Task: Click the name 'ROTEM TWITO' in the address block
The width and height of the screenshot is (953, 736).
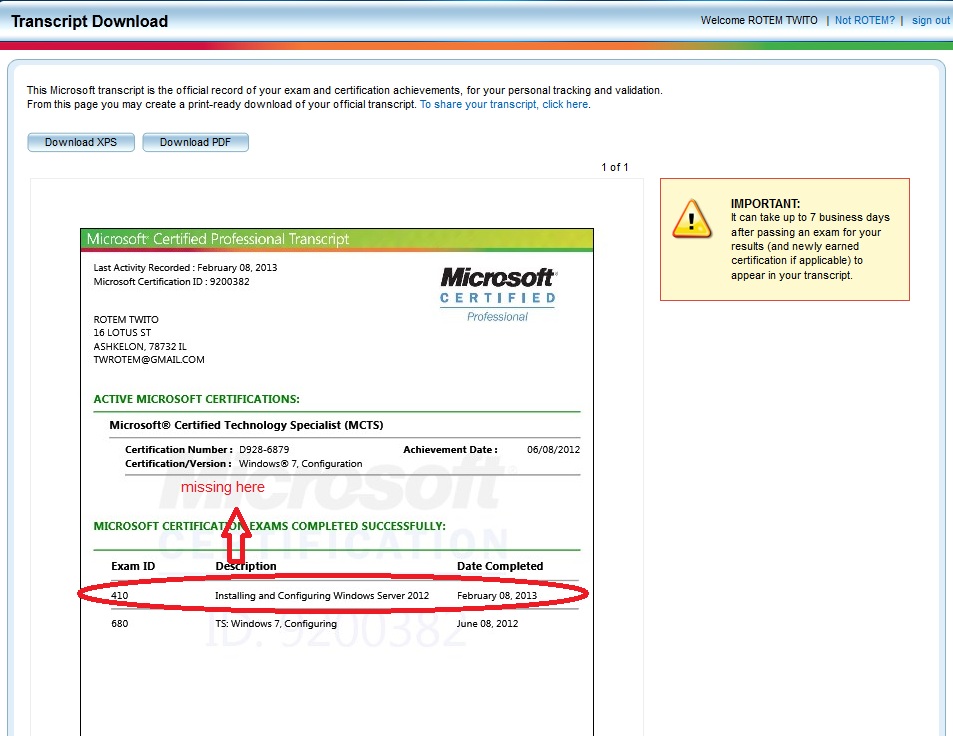Action: click(x=126, y=319)
